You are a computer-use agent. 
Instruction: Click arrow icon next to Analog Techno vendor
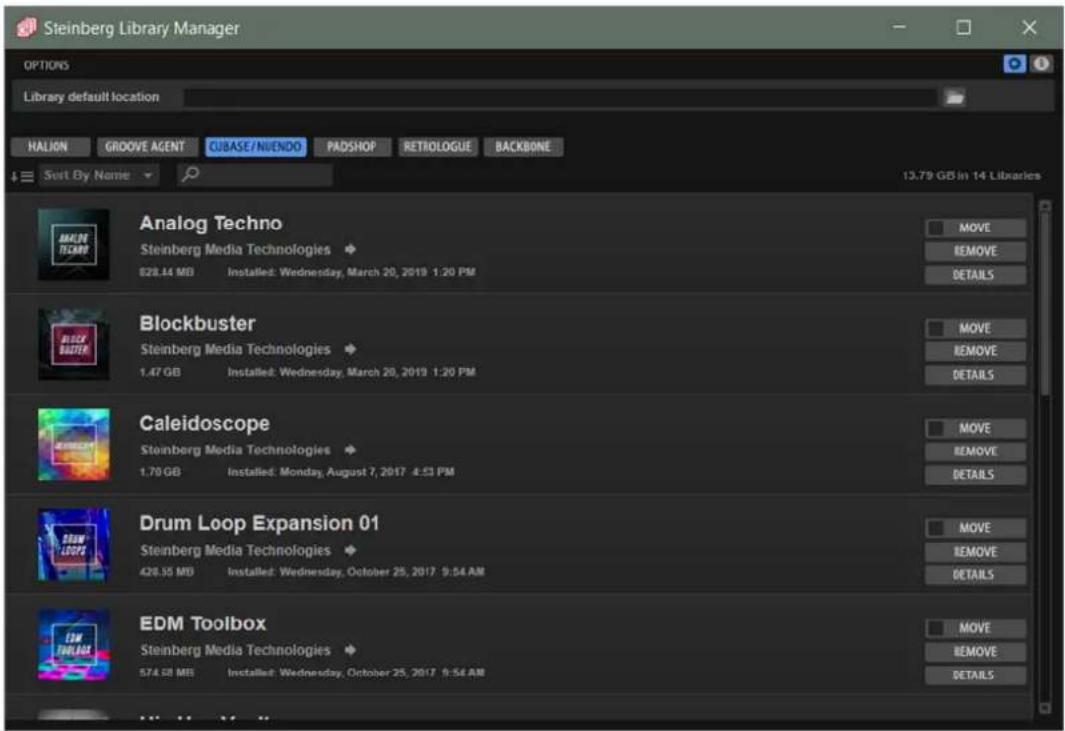[350, 249]
